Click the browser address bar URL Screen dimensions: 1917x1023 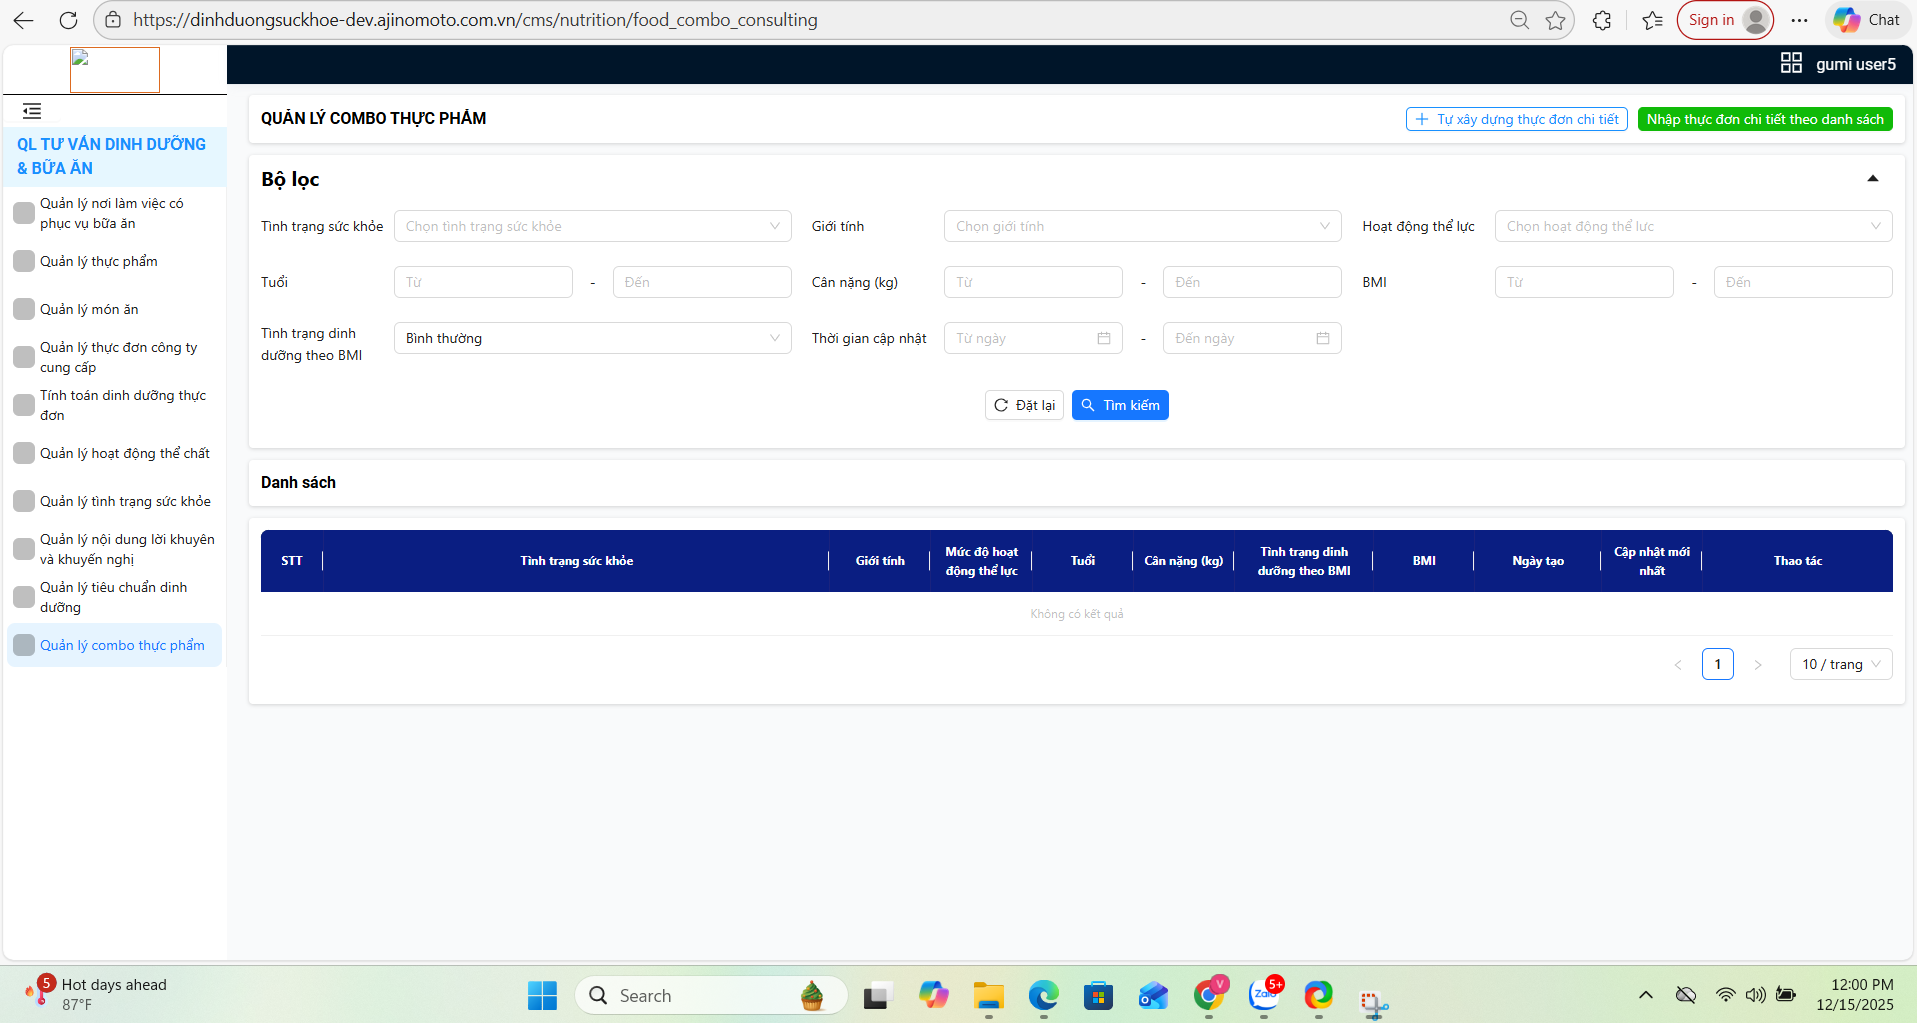click(x=475, y=20)
